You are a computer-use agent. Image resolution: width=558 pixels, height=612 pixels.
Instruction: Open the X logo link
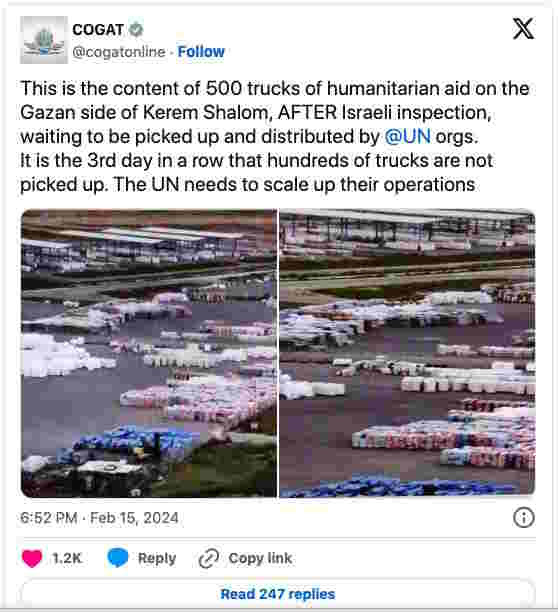523,29
